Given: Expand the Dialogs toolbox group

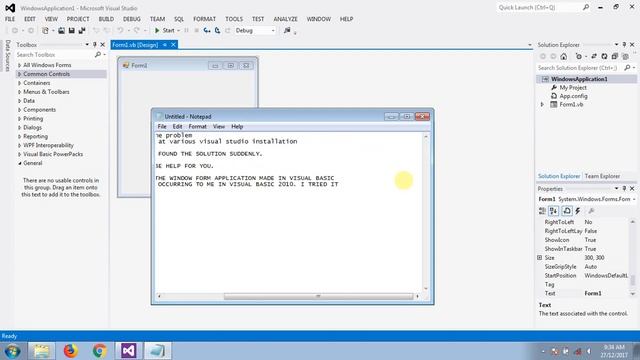Looking at the screenshot, I should click(x=19, y=127).
